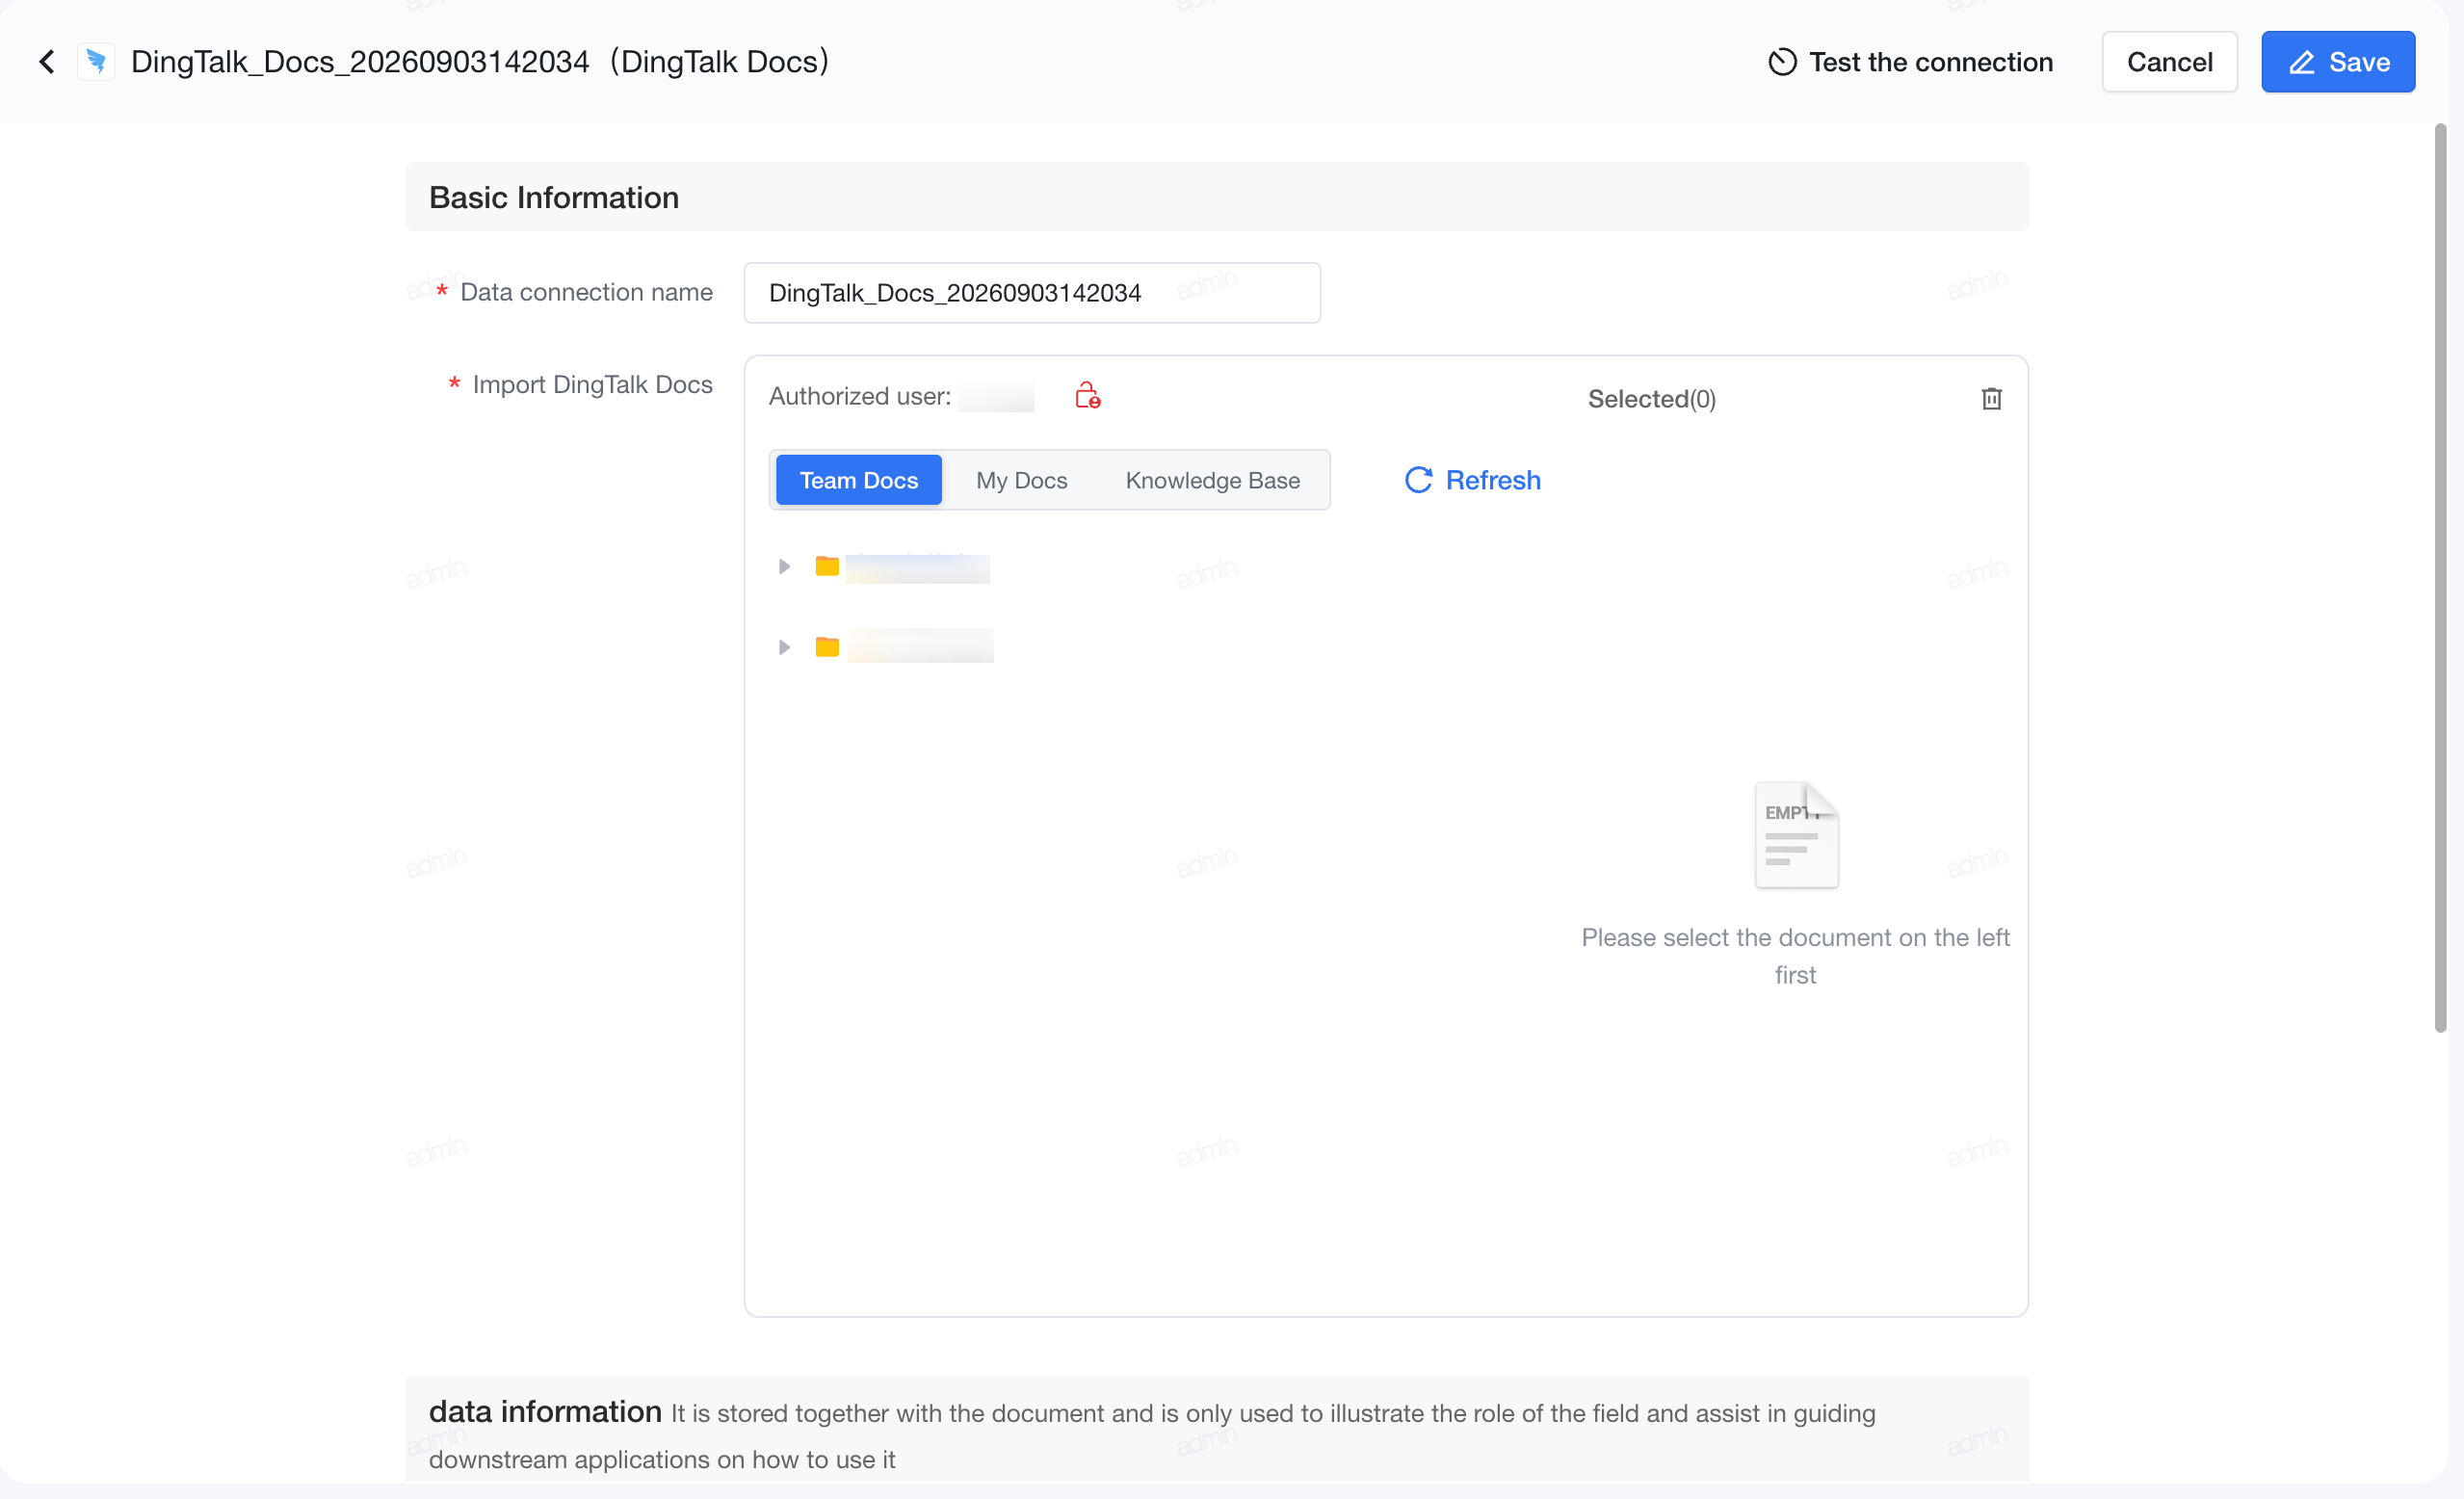Click the second yellow folder icon
The width and height of the screenshot is (2464, 1499).
[x=827, y=647]
